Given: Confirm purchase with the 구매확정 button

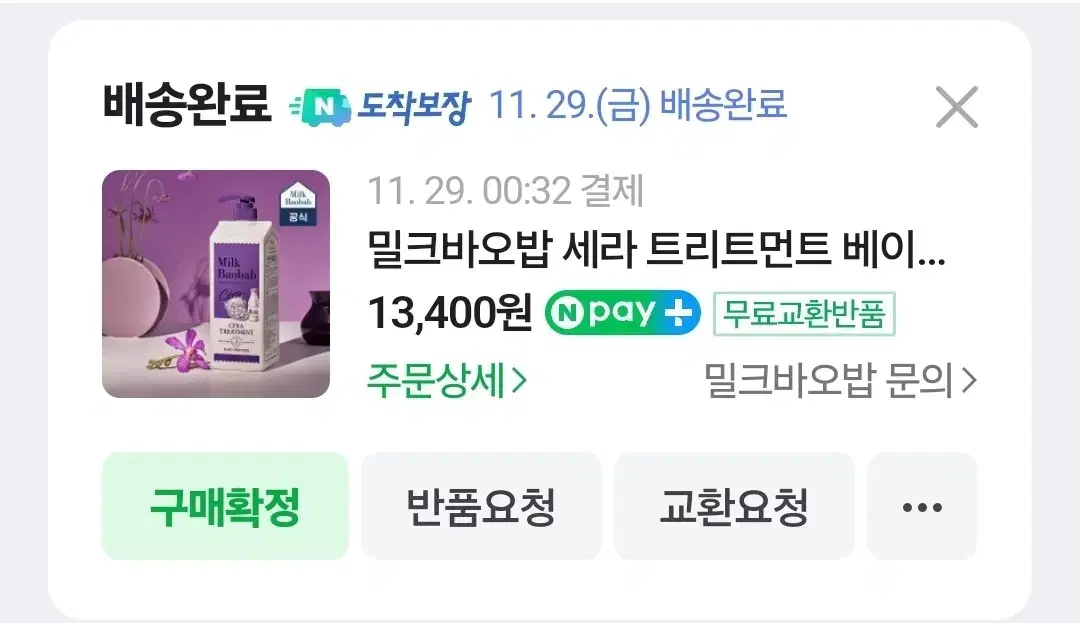Looking at the screenshot, I should click(226, 507).
